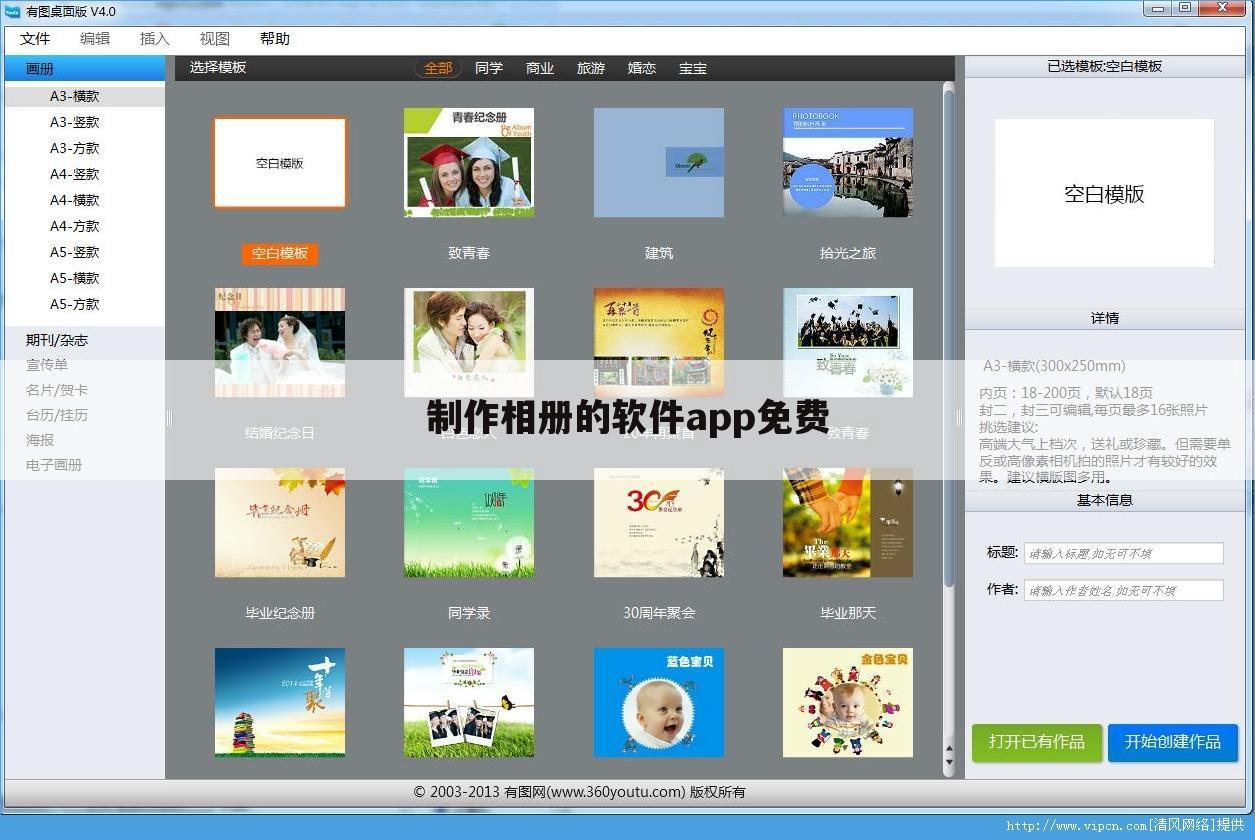Select the 同学录 template thumbnail
1255x840 pixels.
point(469,522)
